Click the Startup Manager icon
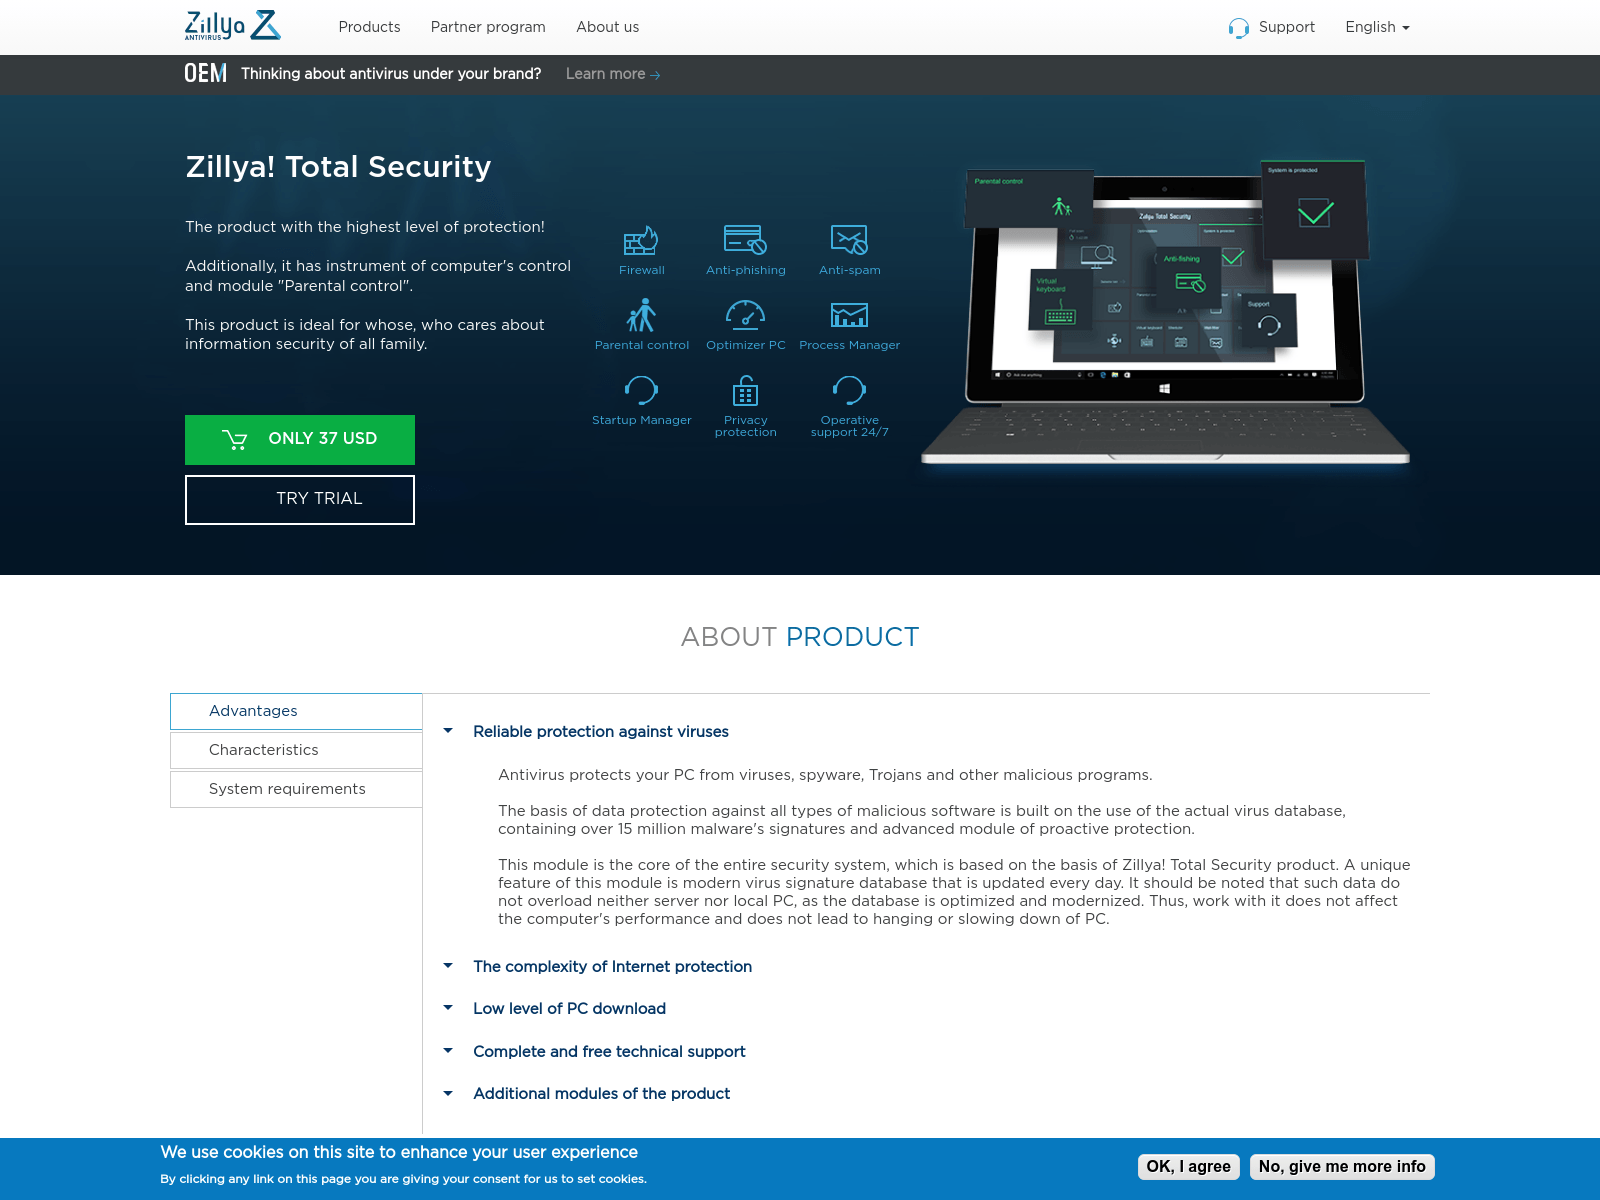The image size is (1600, 1200). [641, 390]
